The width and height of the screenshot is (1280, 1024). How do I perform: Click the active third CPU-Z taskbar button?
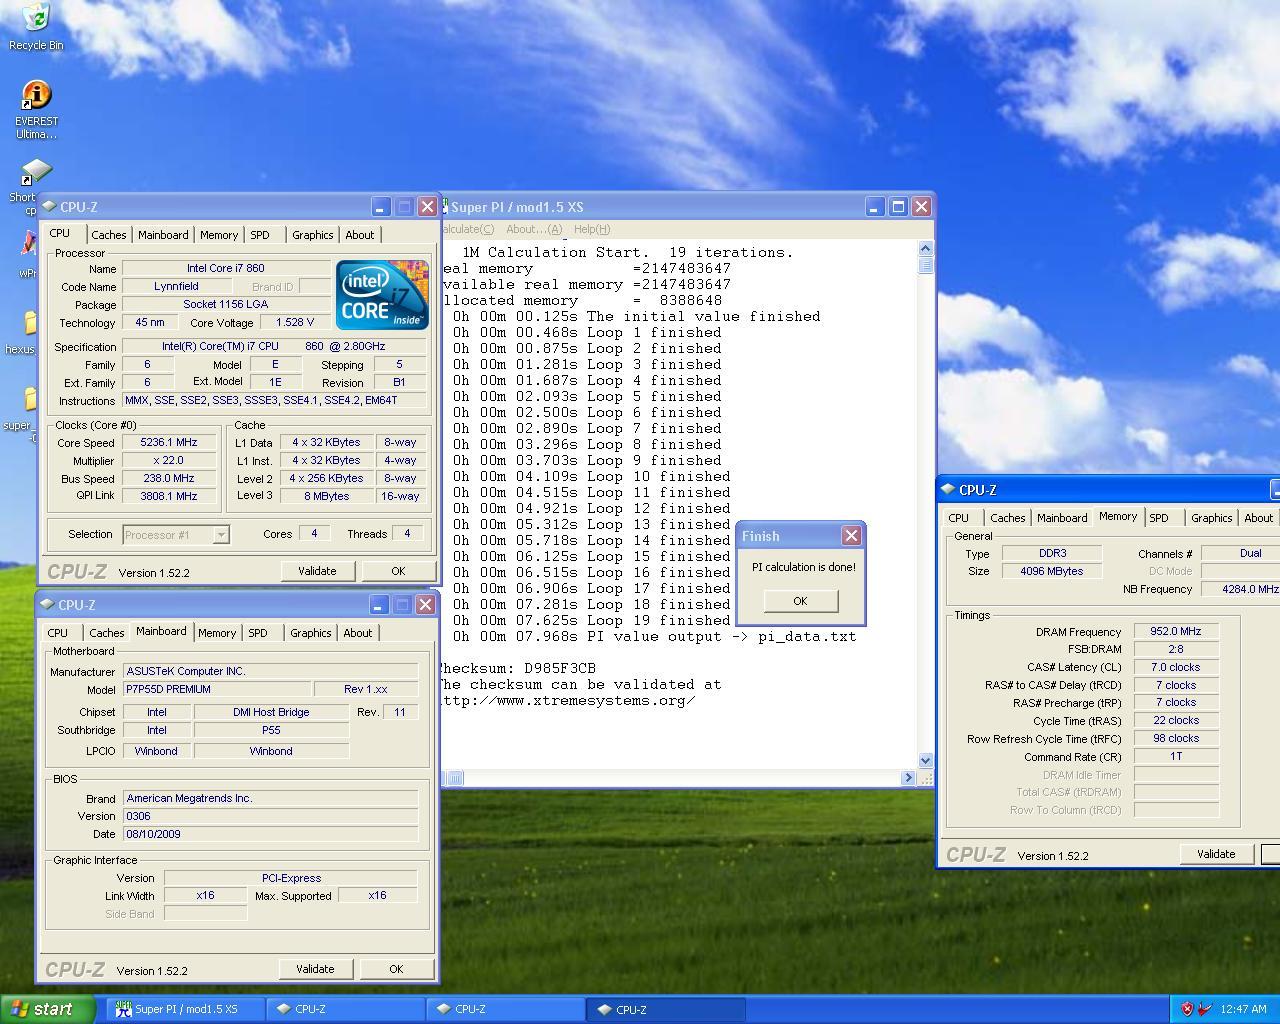tap(665, 1009)
